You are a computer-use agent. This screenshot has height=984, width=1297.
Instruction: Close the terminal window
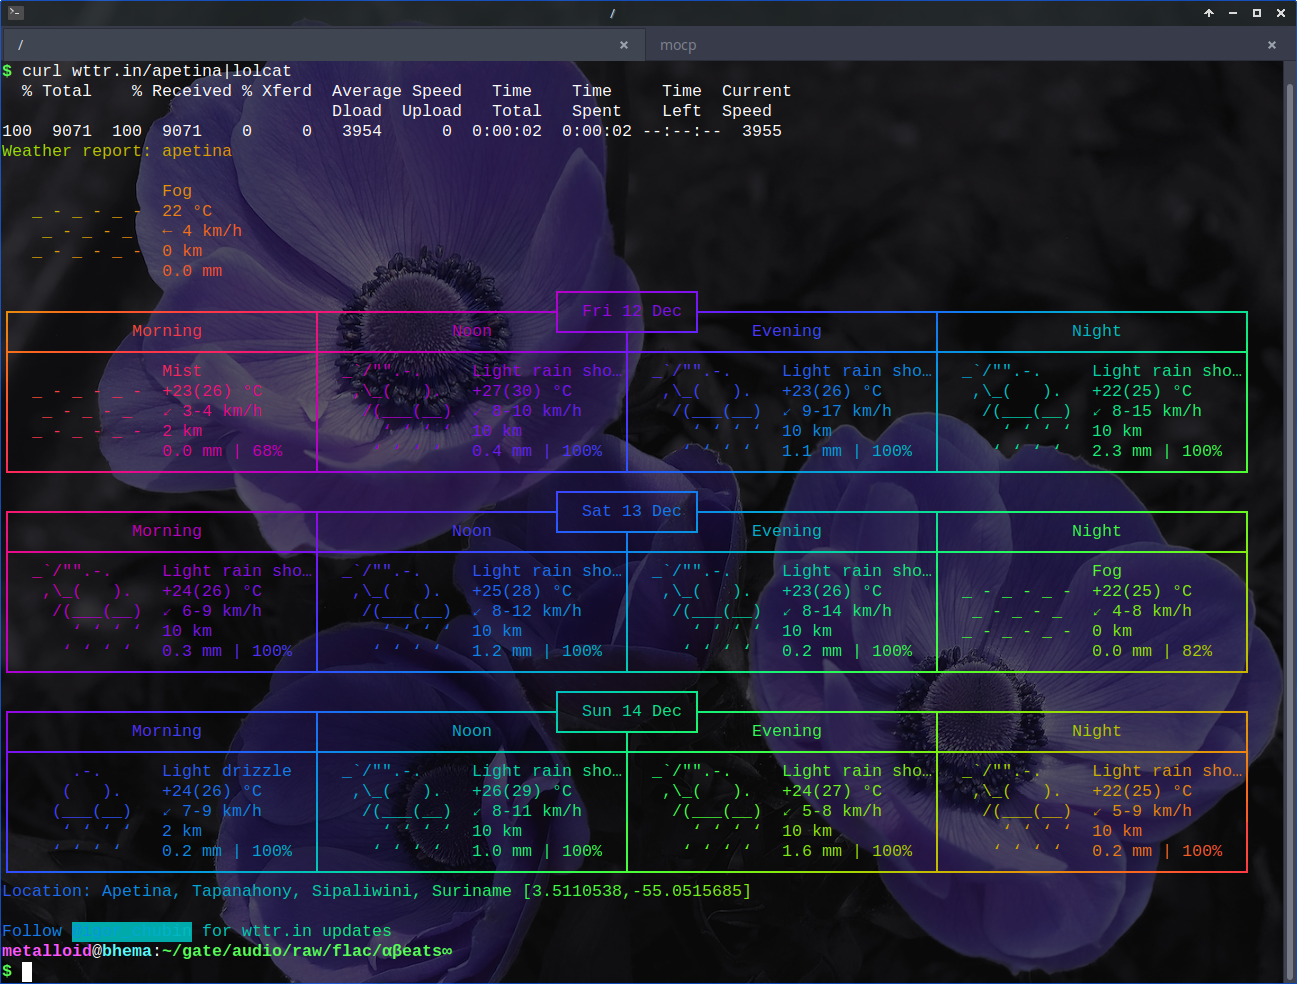coord(1281,13)
